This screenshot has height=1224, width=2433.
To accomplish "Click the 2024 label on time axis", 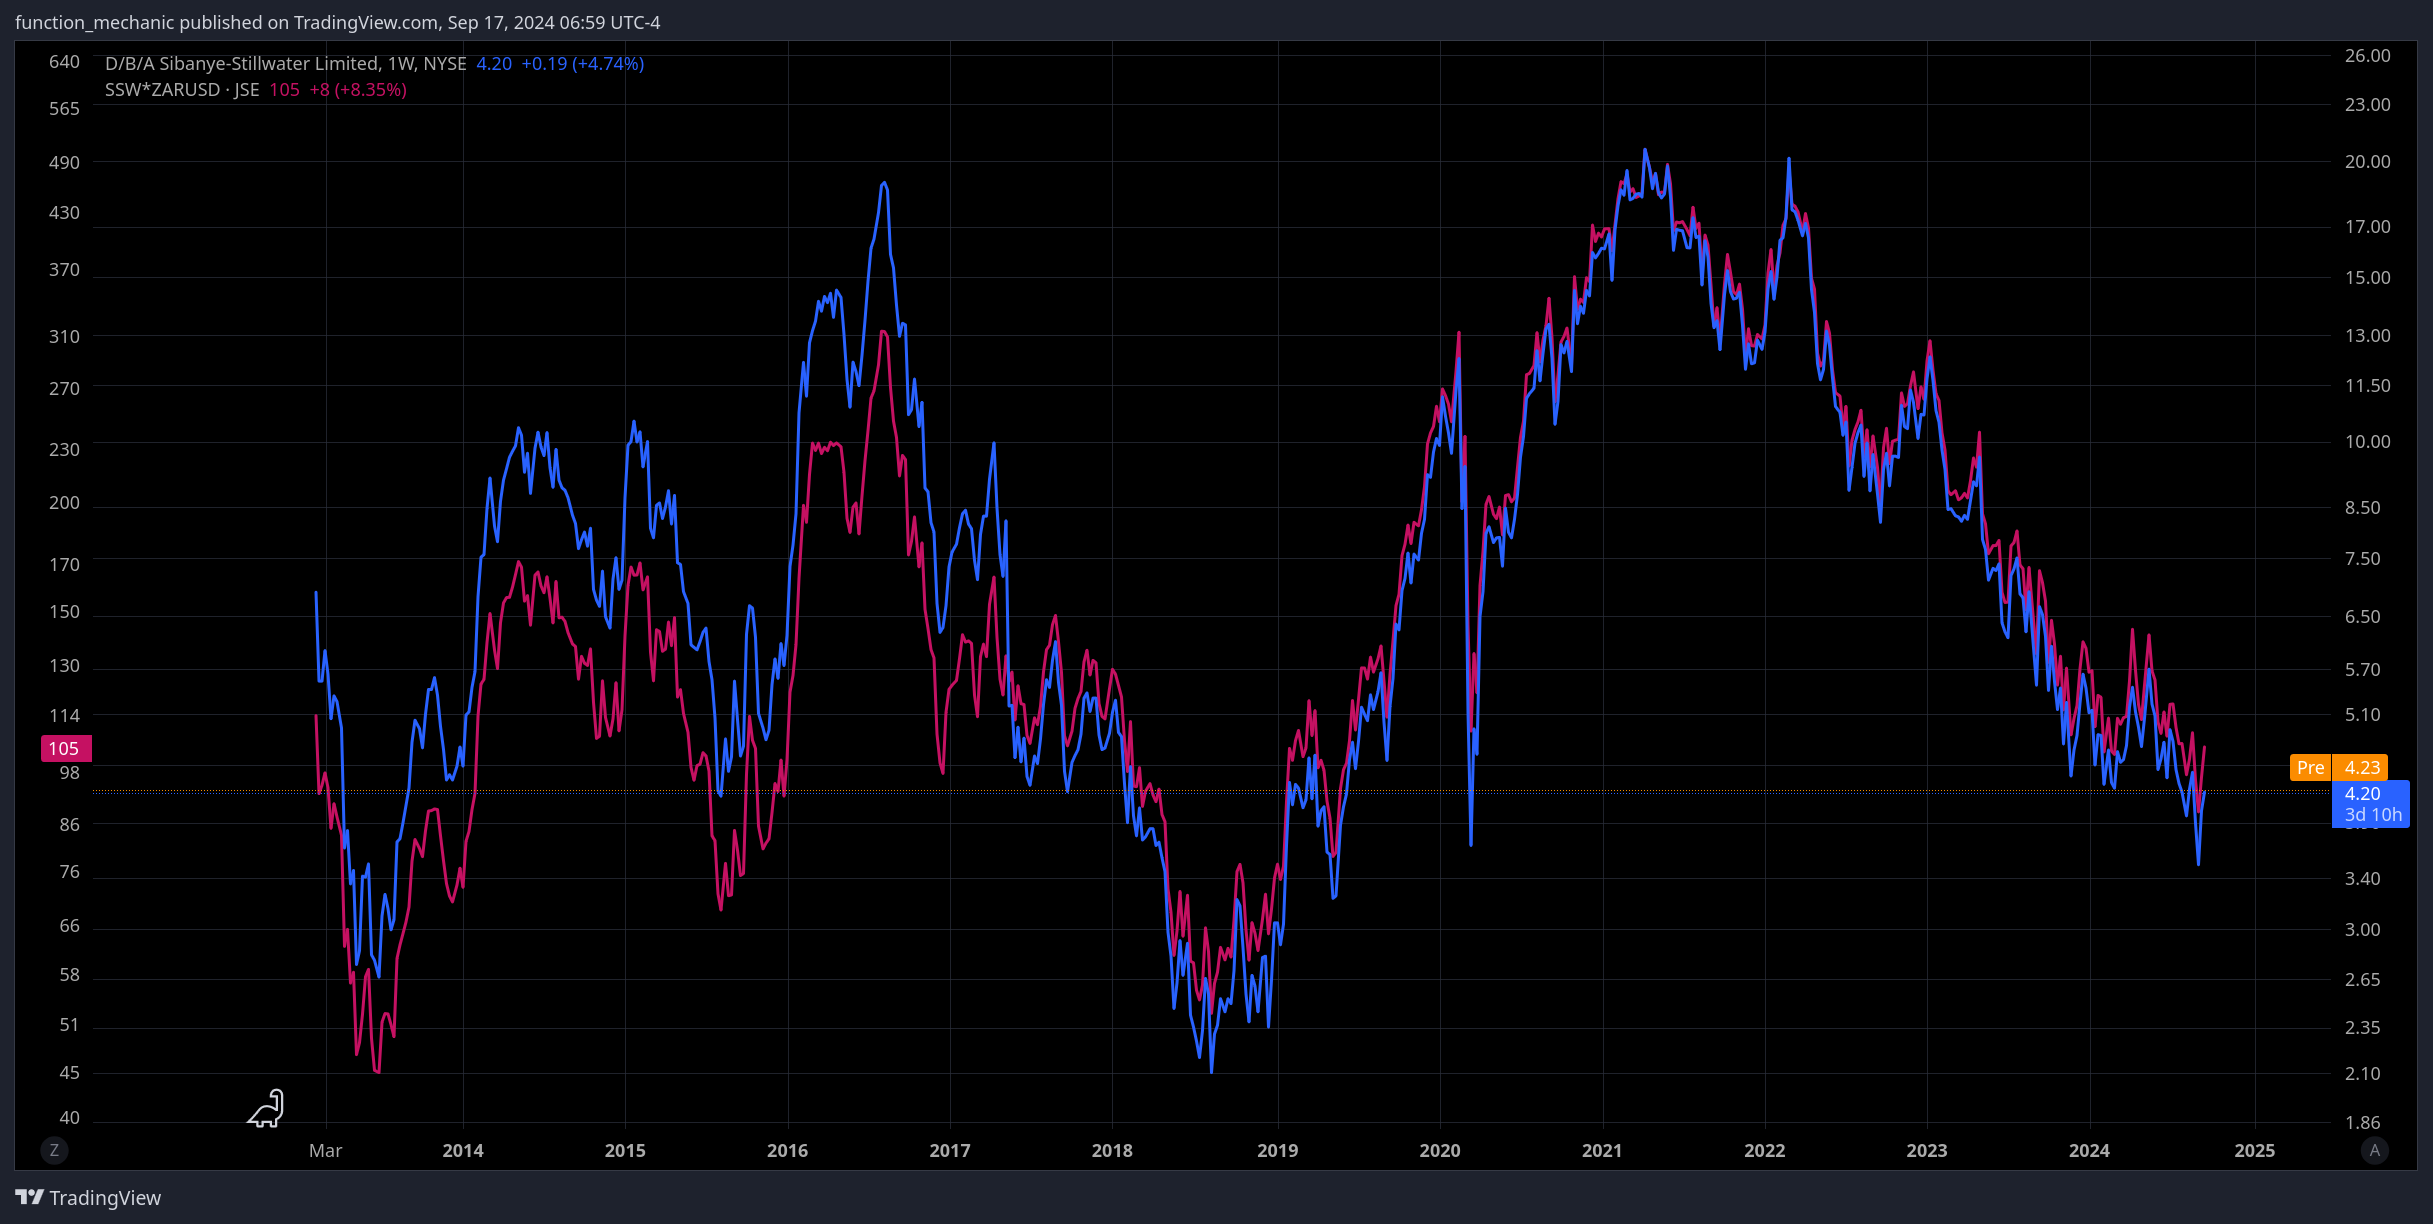I will point(2089,1150).
